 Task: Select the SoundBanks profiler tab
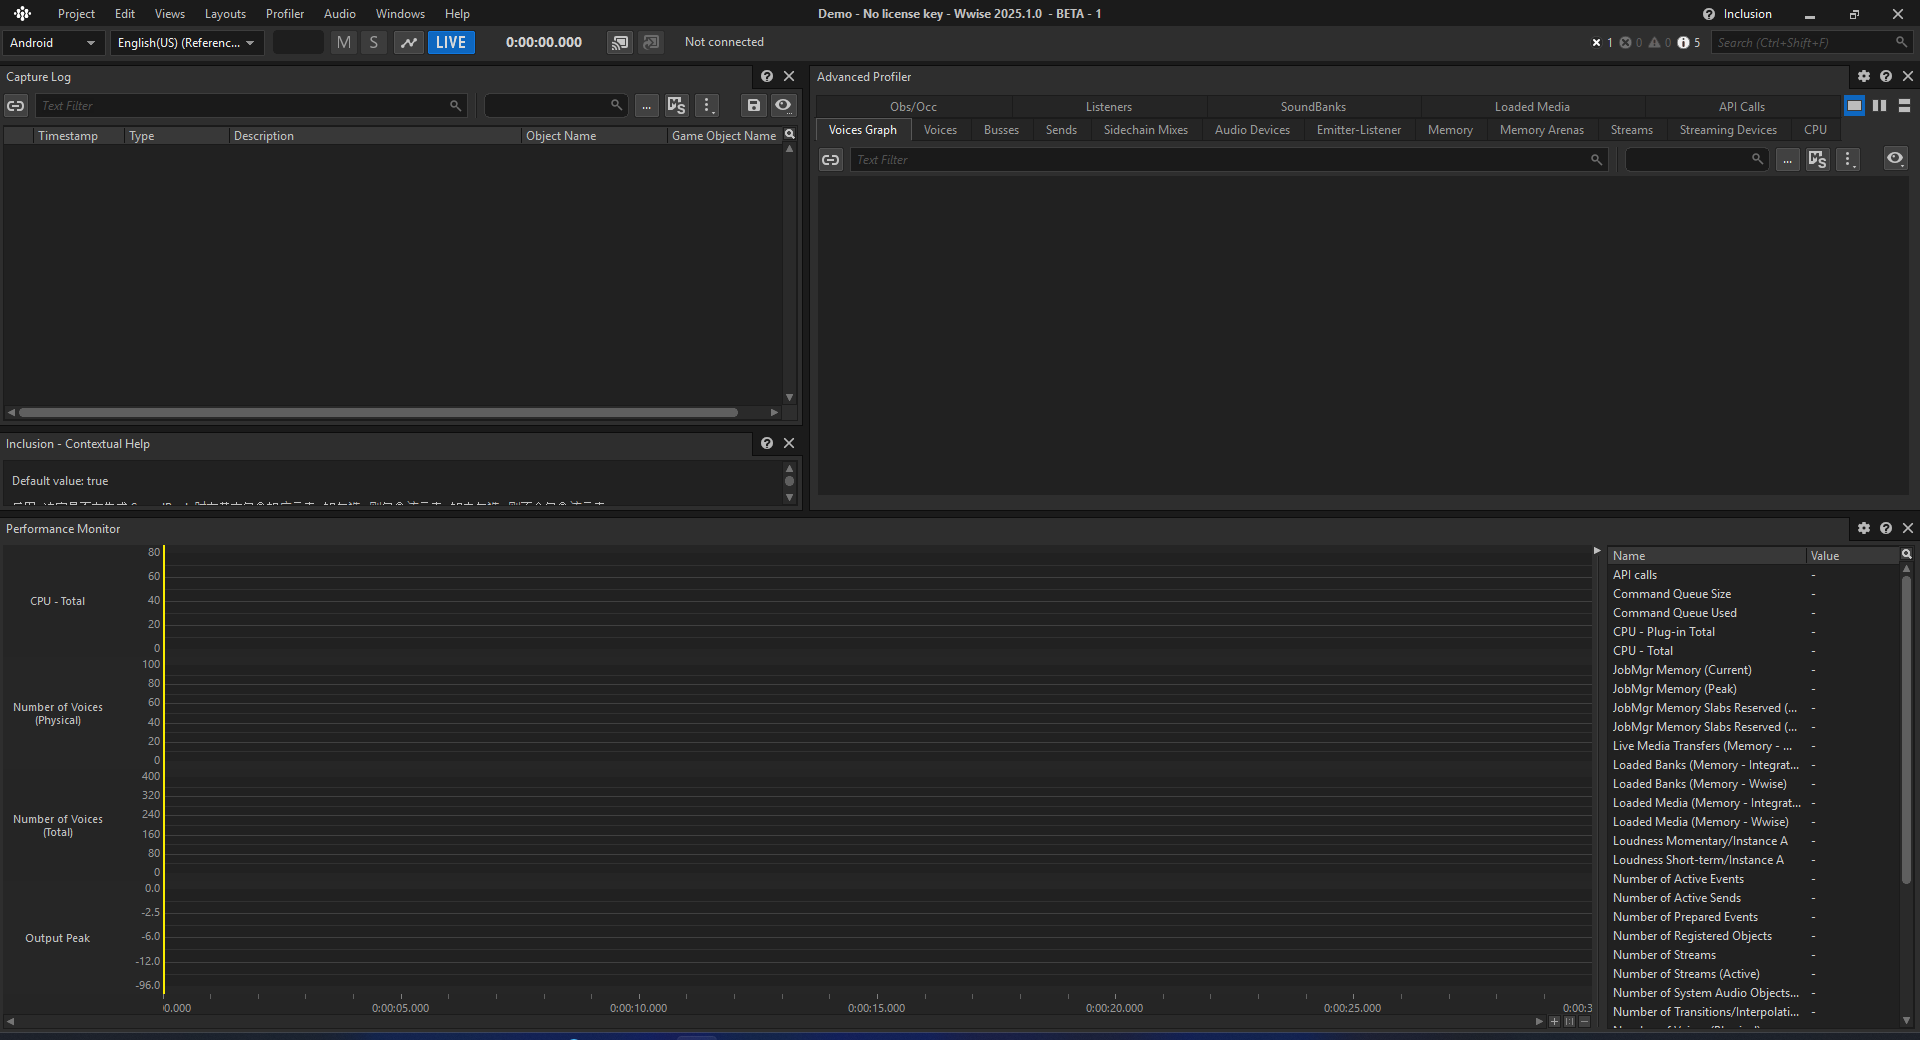pyautogui.click(x=1313, y=107)
